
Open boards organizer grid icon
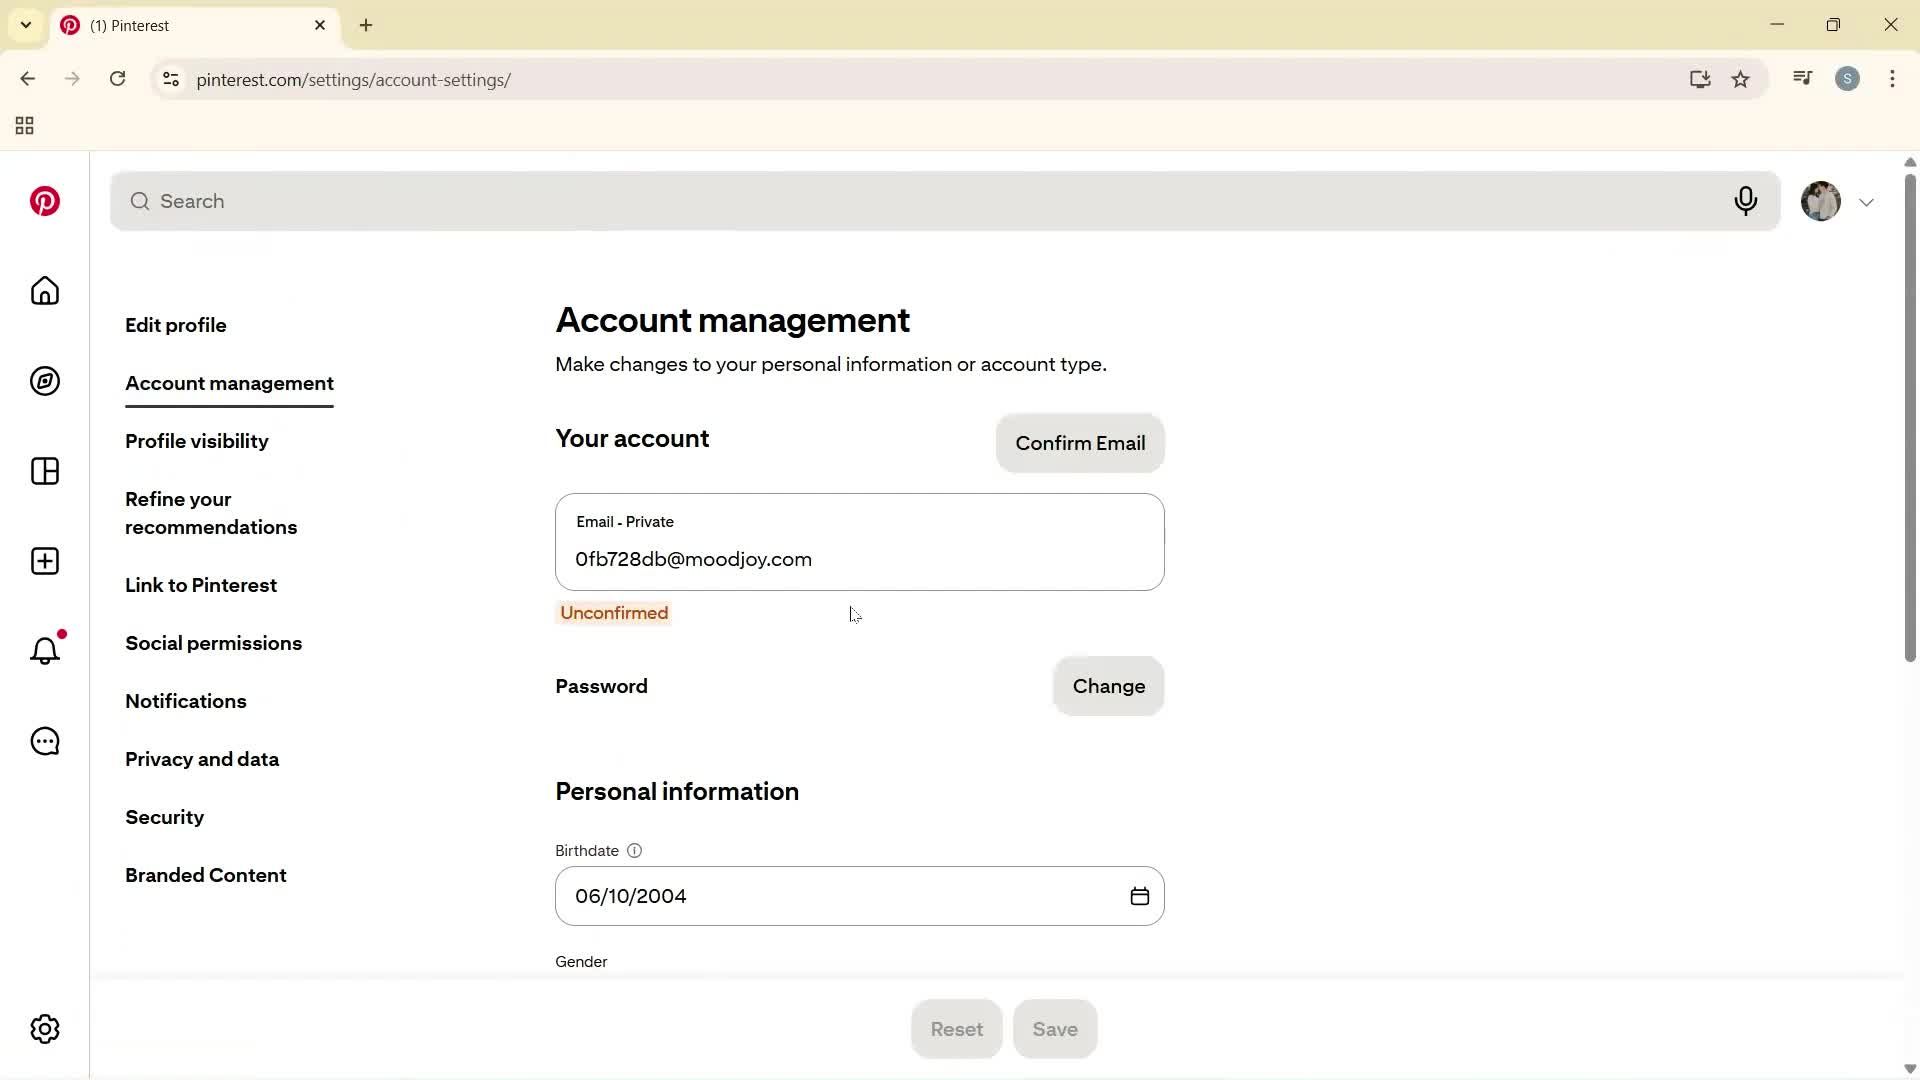44,471
